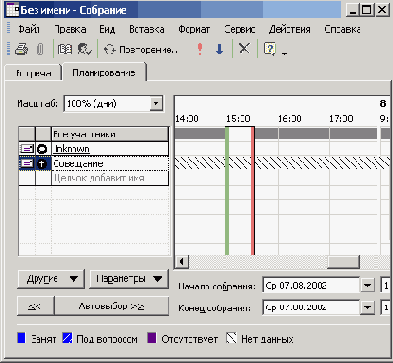Click the paperclip Insert File icon
Image resolution: width=393 pixels, height=363 pixels.
[40, 49]
